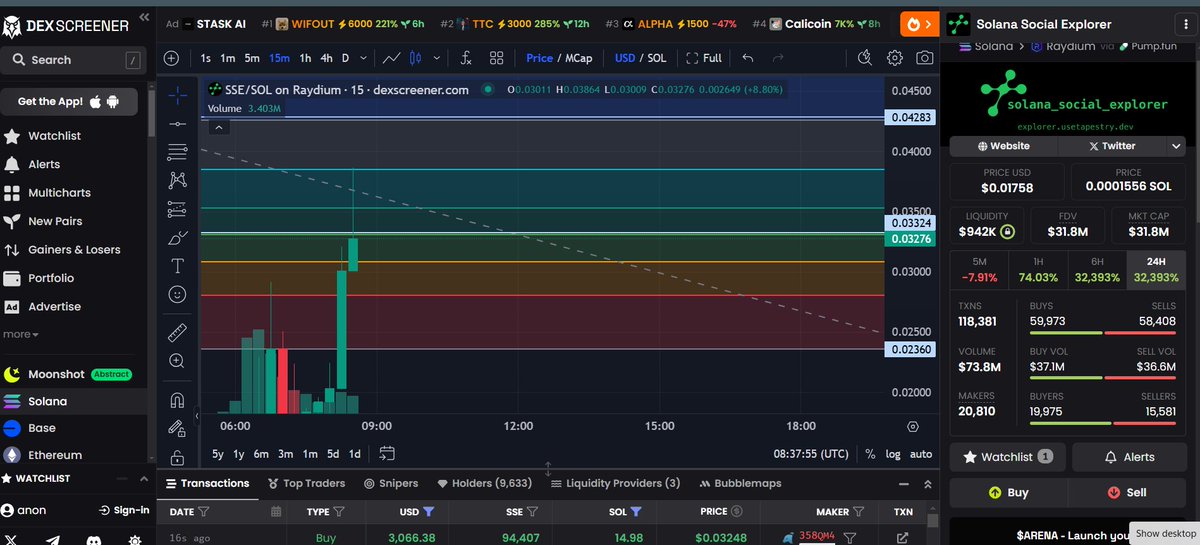The image size is (1200, 545).
Task: Click the red Sell button
Action: [1127, 492]
